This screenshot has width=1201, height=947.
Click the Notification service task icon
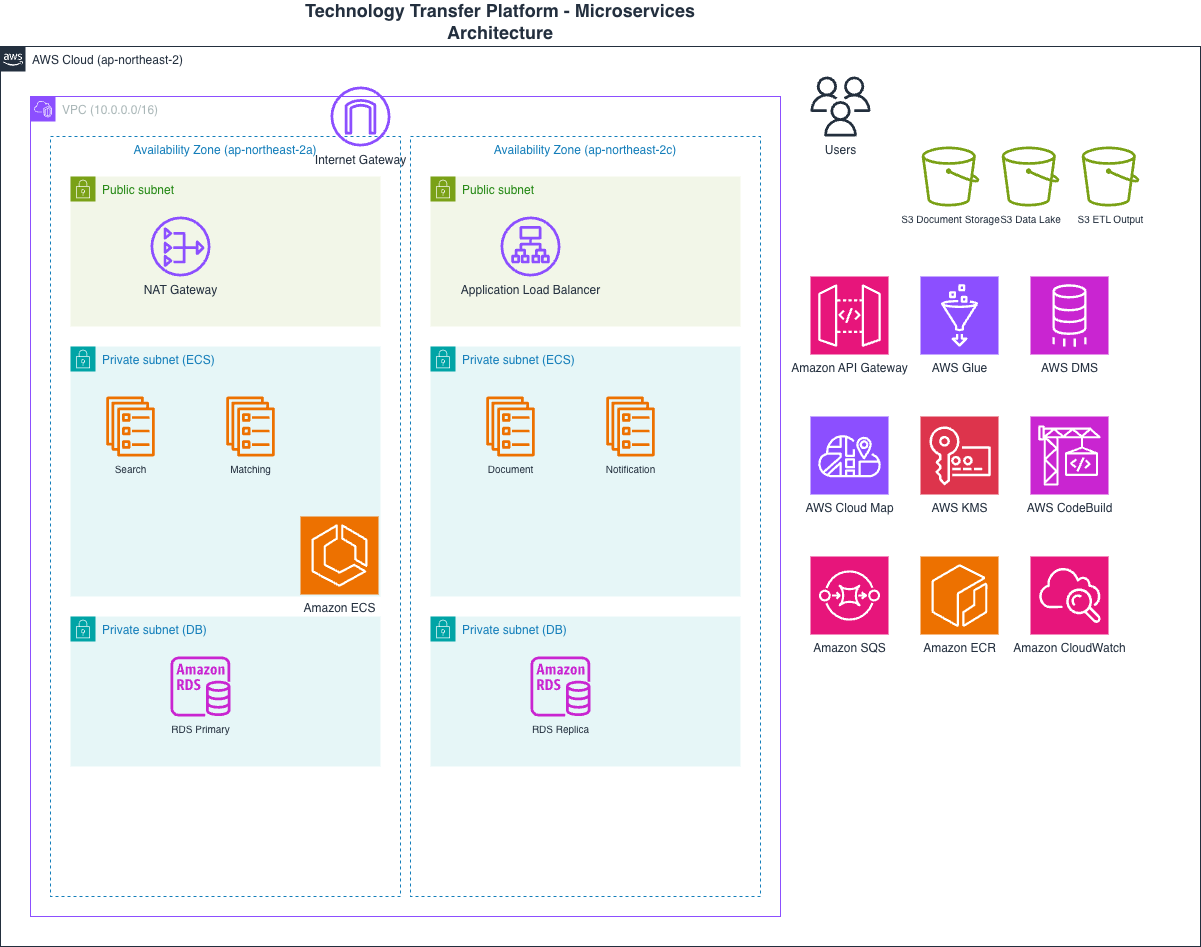[630, 426]
